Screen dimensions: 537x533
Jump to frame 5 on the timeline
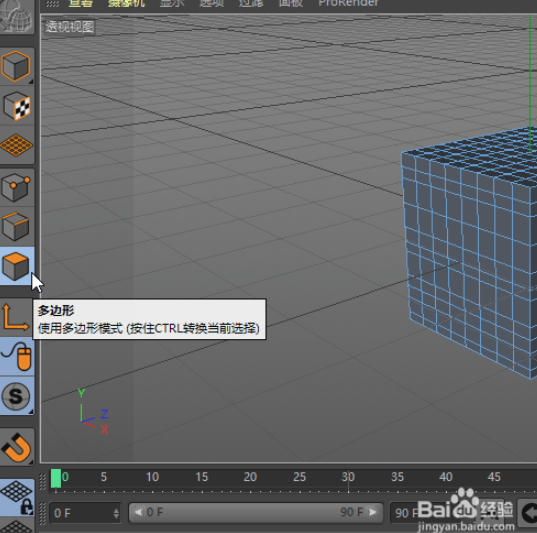click(x=104, y=477)
